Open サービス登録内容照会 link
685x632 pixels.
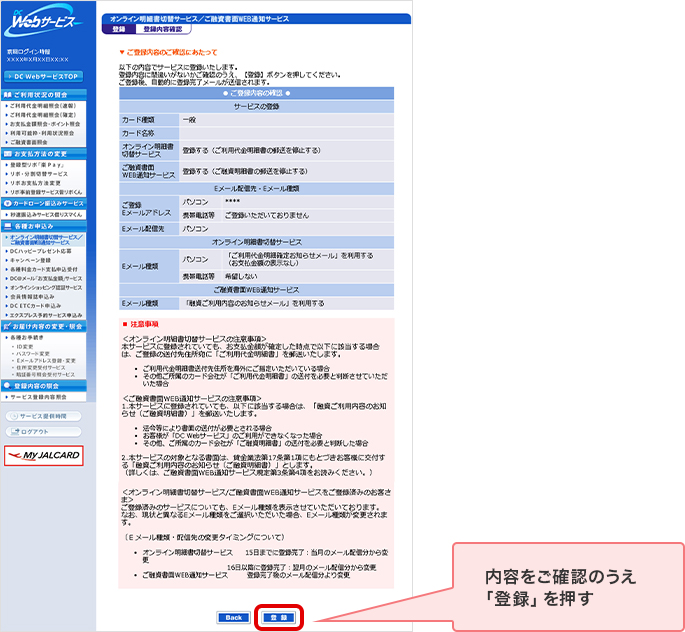coord(38,397)
